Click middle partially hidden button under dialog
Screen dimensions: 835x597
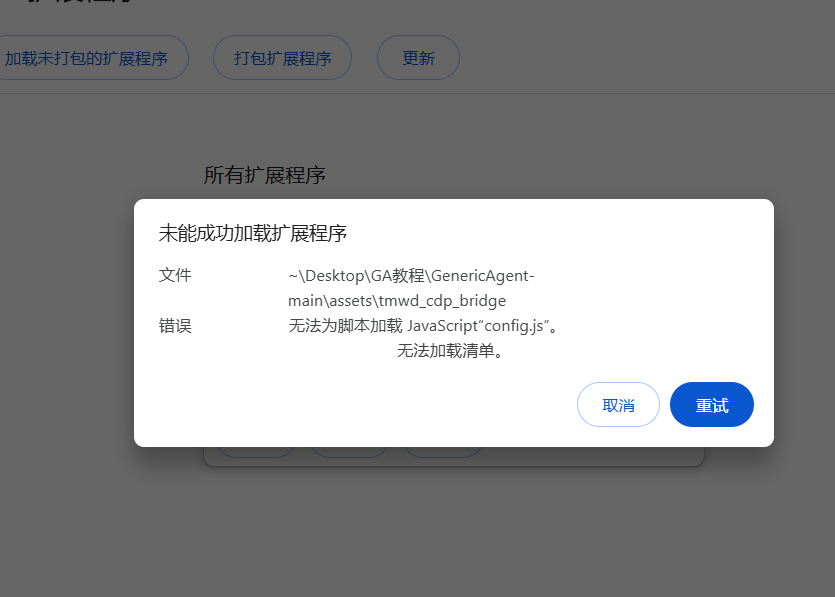tap(349, 452)
